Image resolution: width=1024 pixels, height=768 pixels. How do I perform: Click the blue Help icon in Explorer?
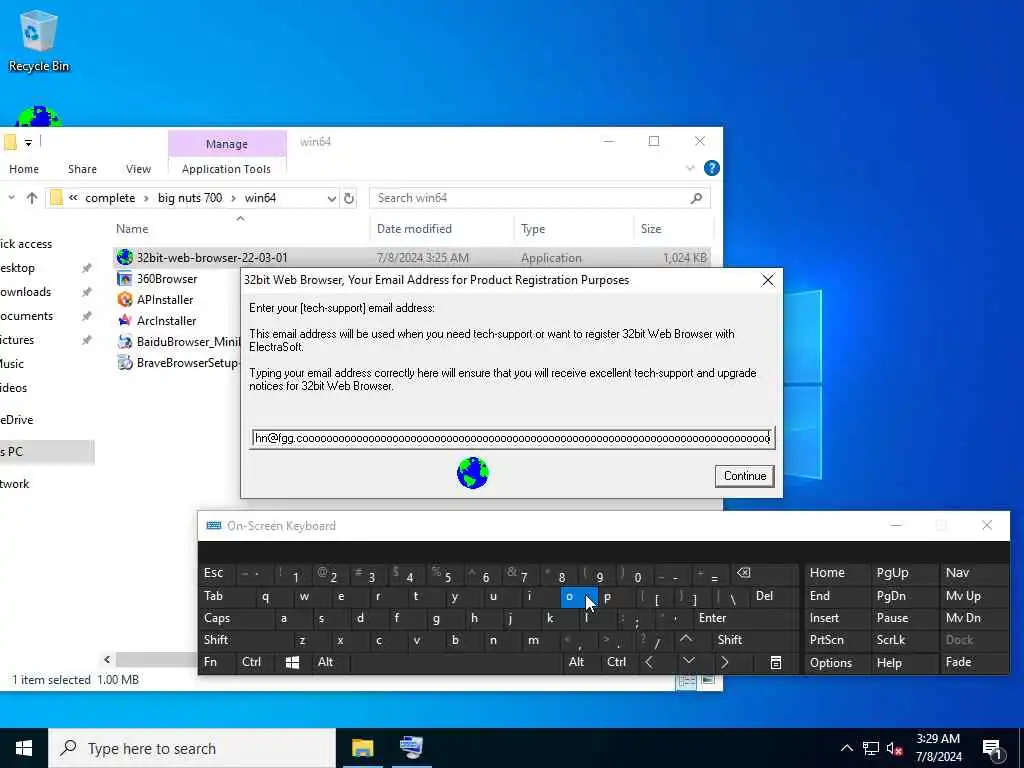coord(712,168)
